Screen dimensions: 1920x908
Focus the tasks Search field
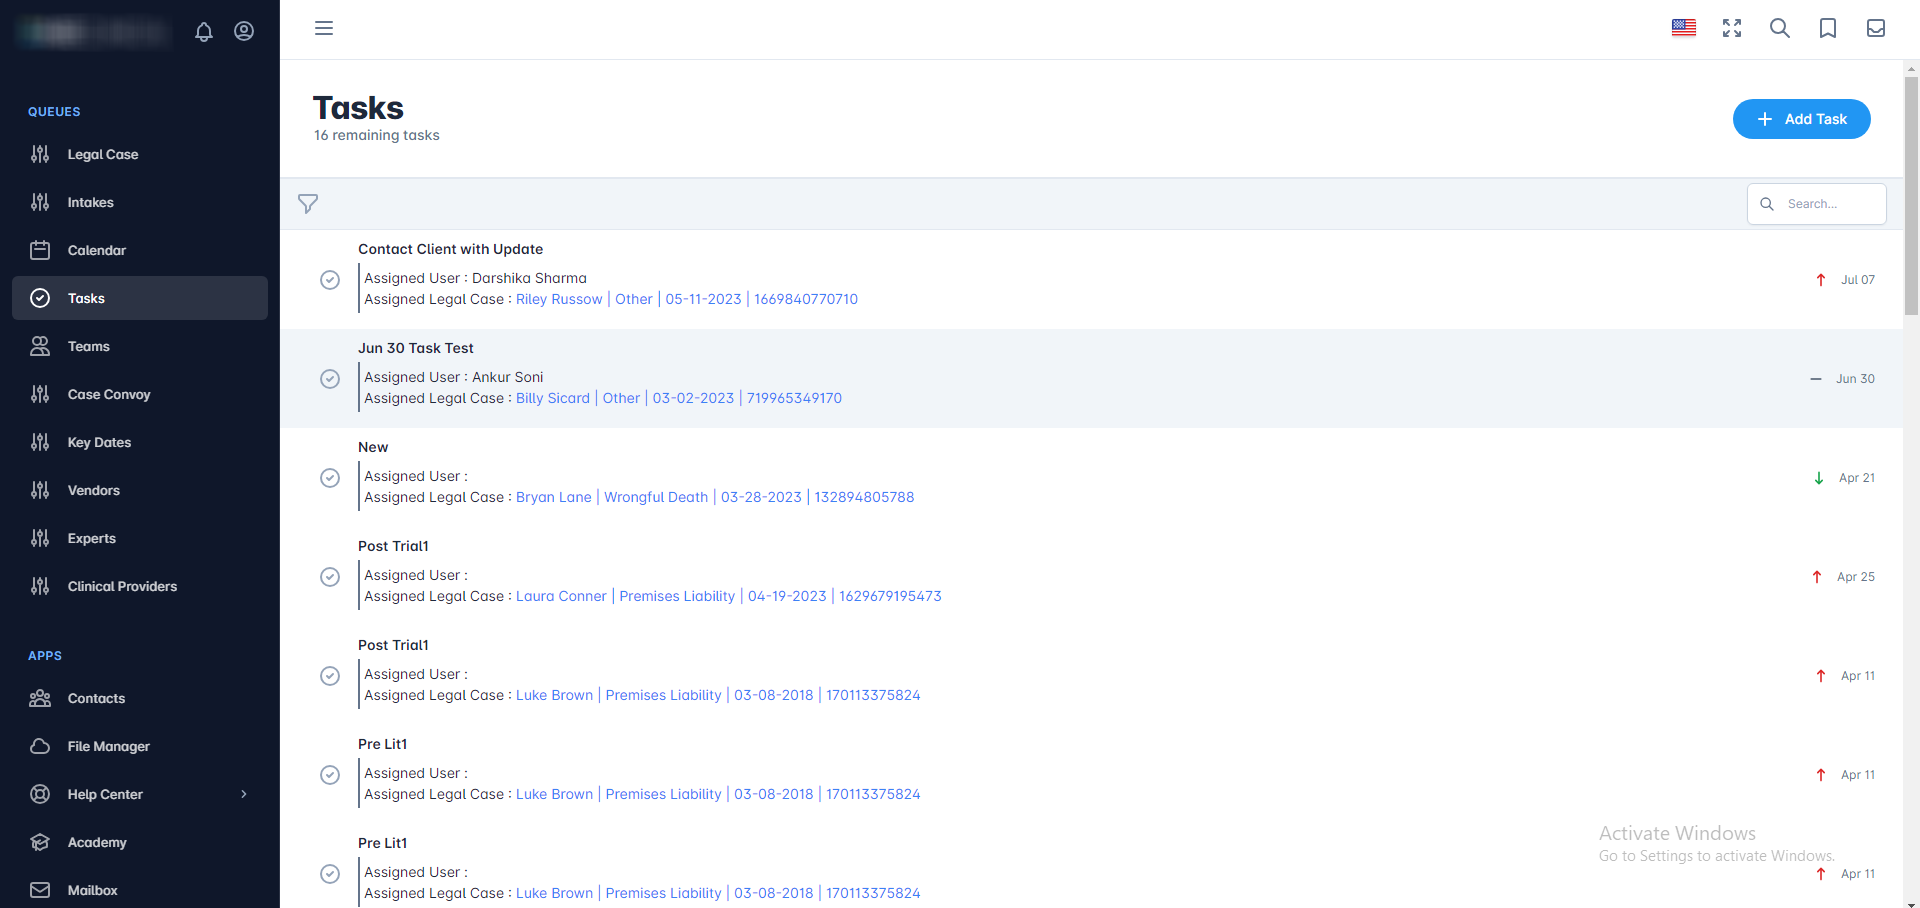pos(1817,204)
